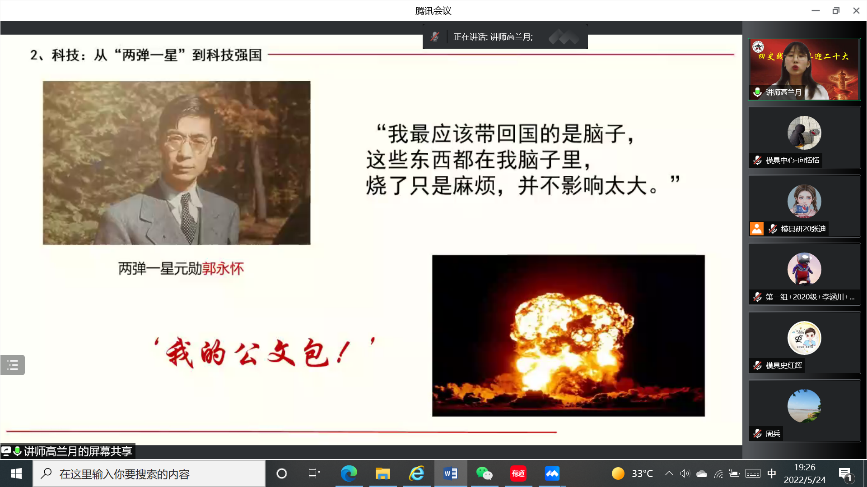Open the red app icon on taskbar
The height and width of the screenshot is (487, 867).
[518, 474]
